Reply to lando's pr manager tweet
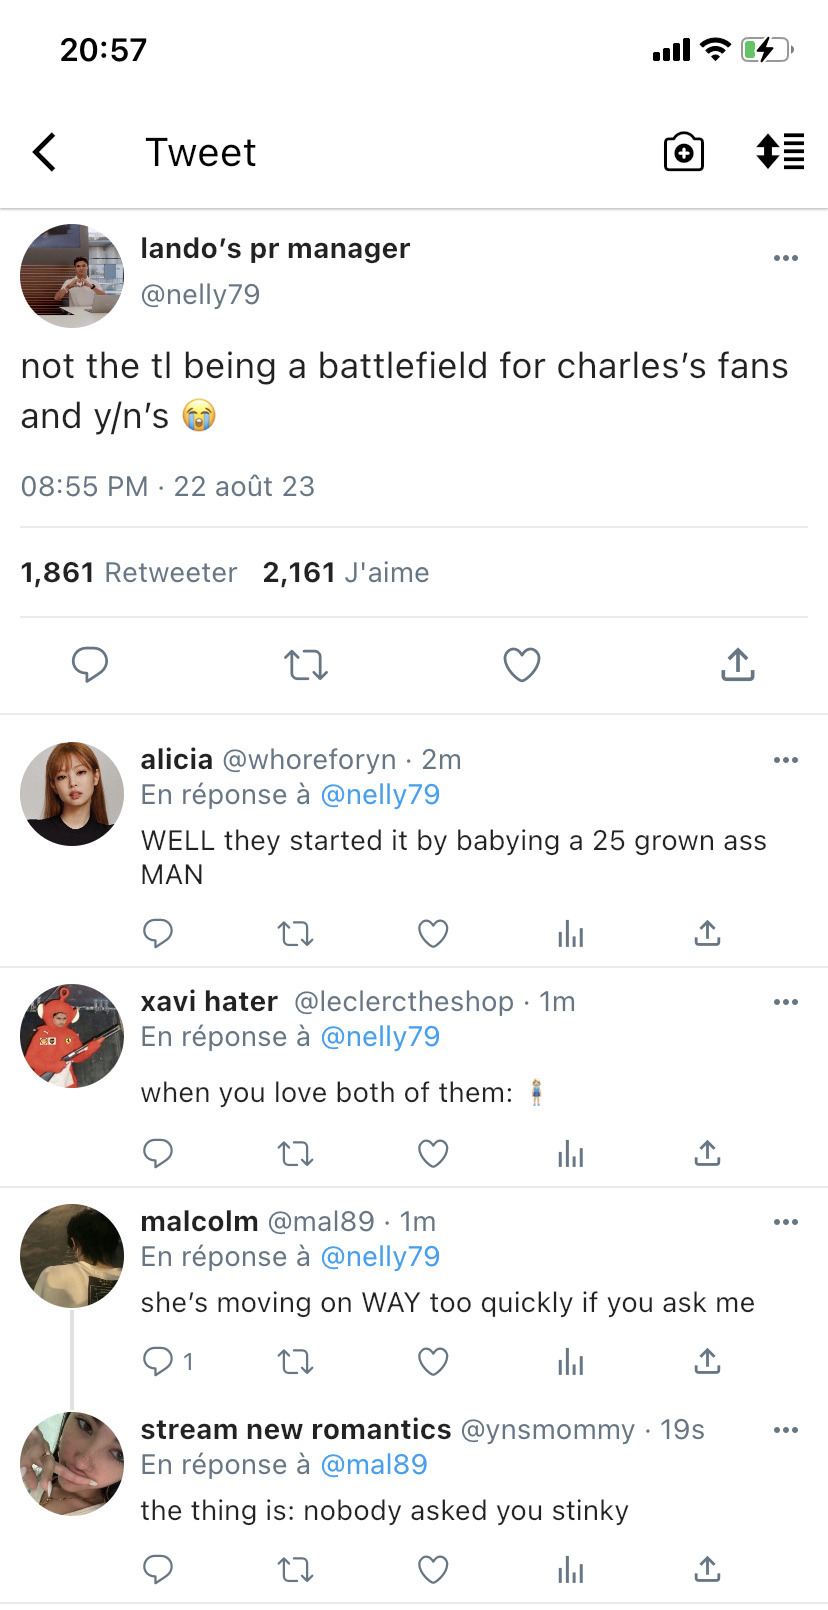The height and width of the screenshot is (1610, 828). coord(90,664)
